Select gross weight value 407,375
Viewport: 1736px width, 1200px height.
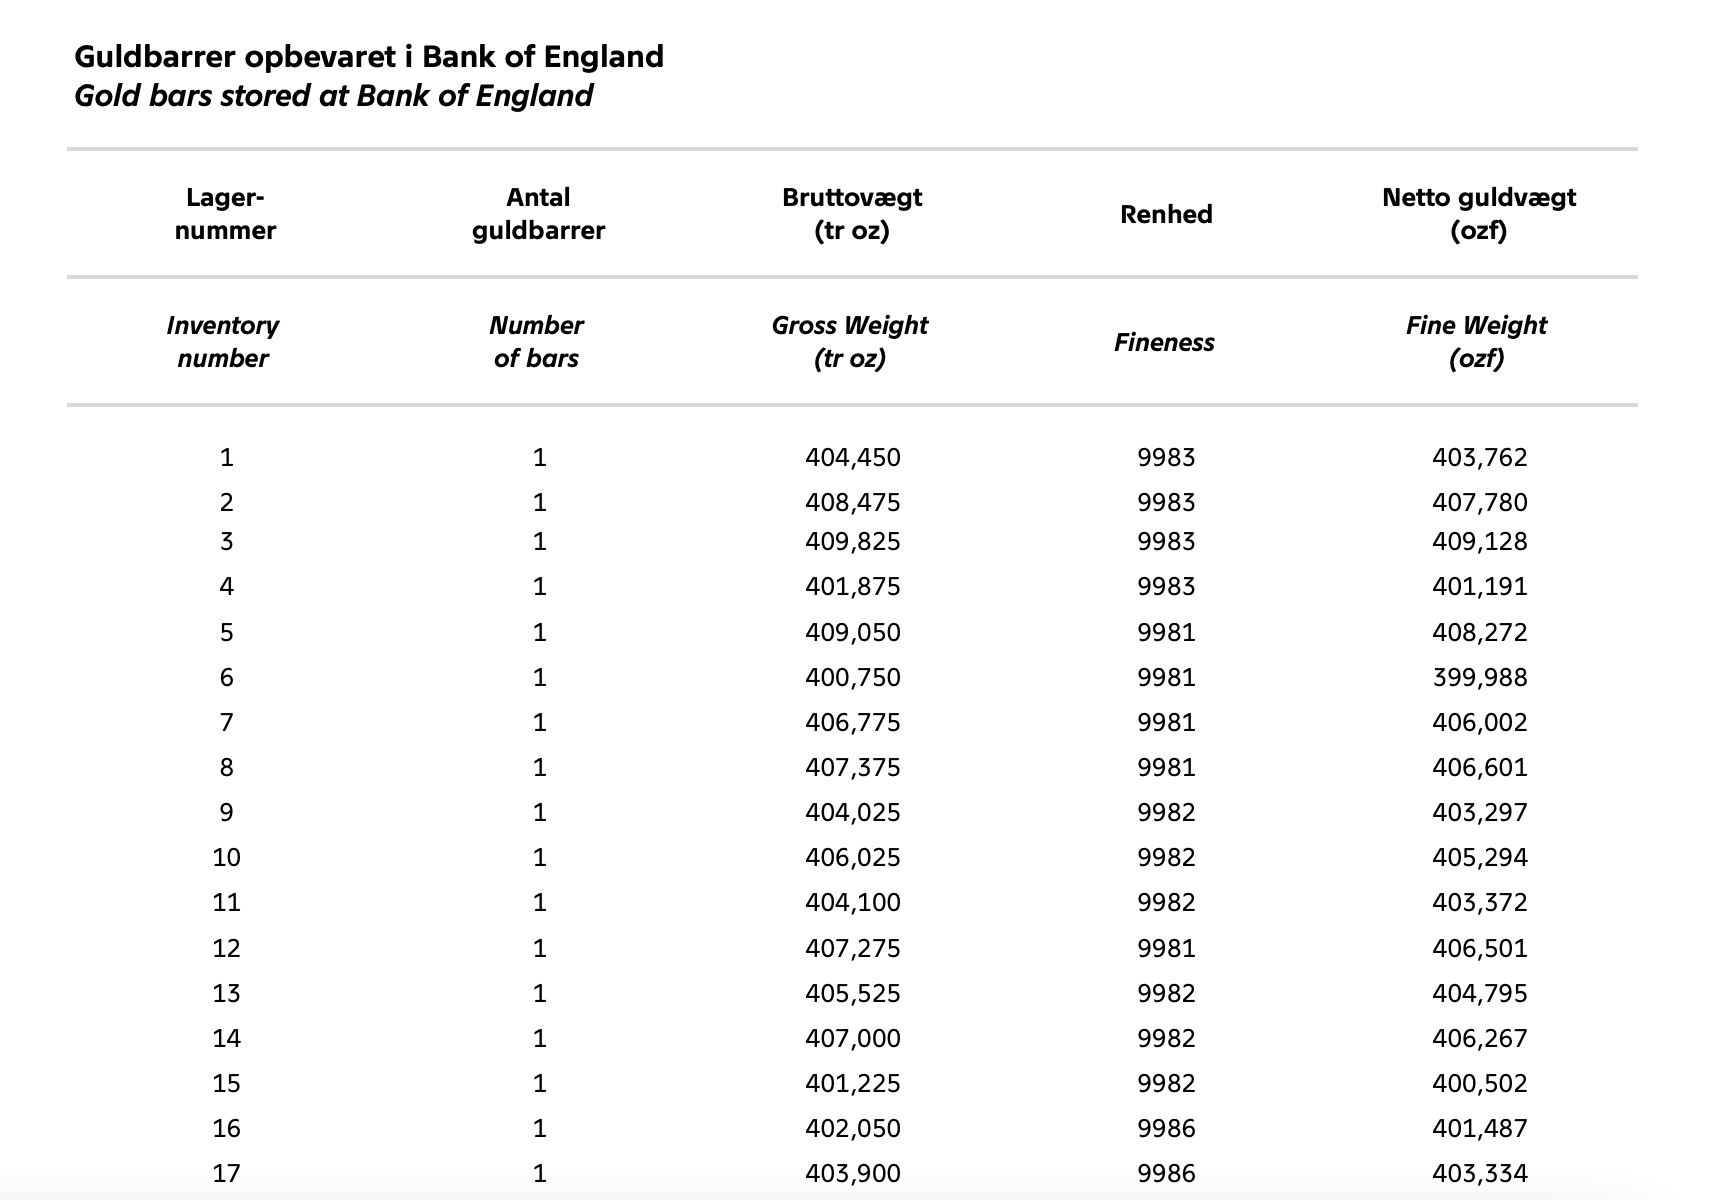pos(853,768)
